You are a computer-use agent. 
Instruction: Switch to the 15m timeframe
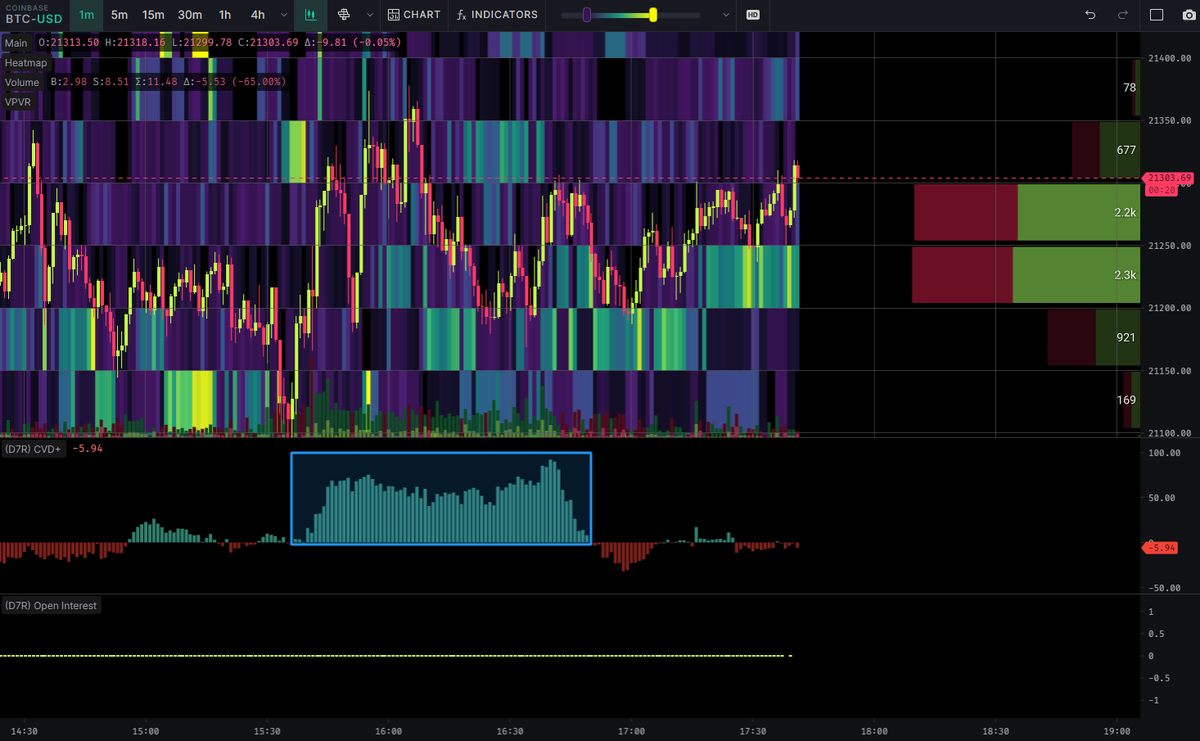(x=153, y=15)
